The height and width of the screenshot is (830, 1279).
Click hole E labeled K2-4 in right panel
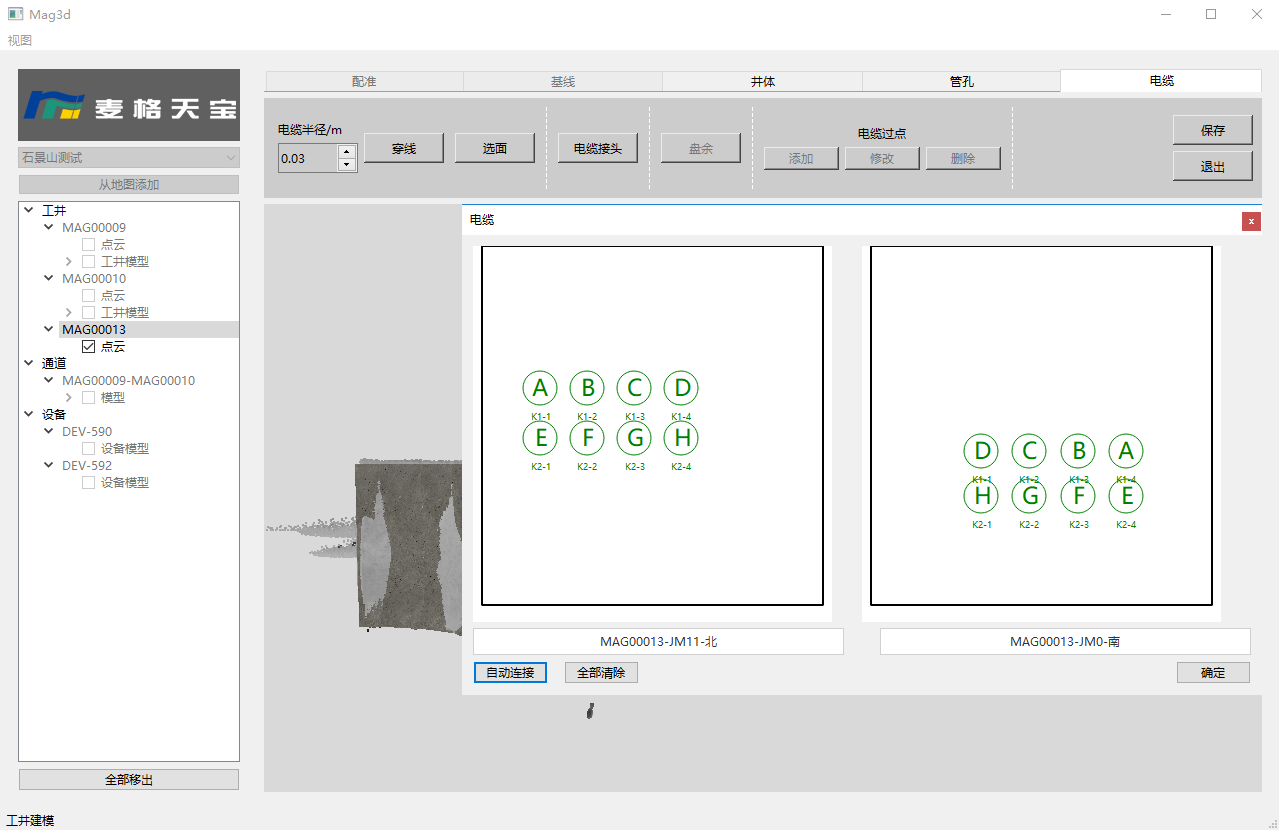tap(1126, 496)
